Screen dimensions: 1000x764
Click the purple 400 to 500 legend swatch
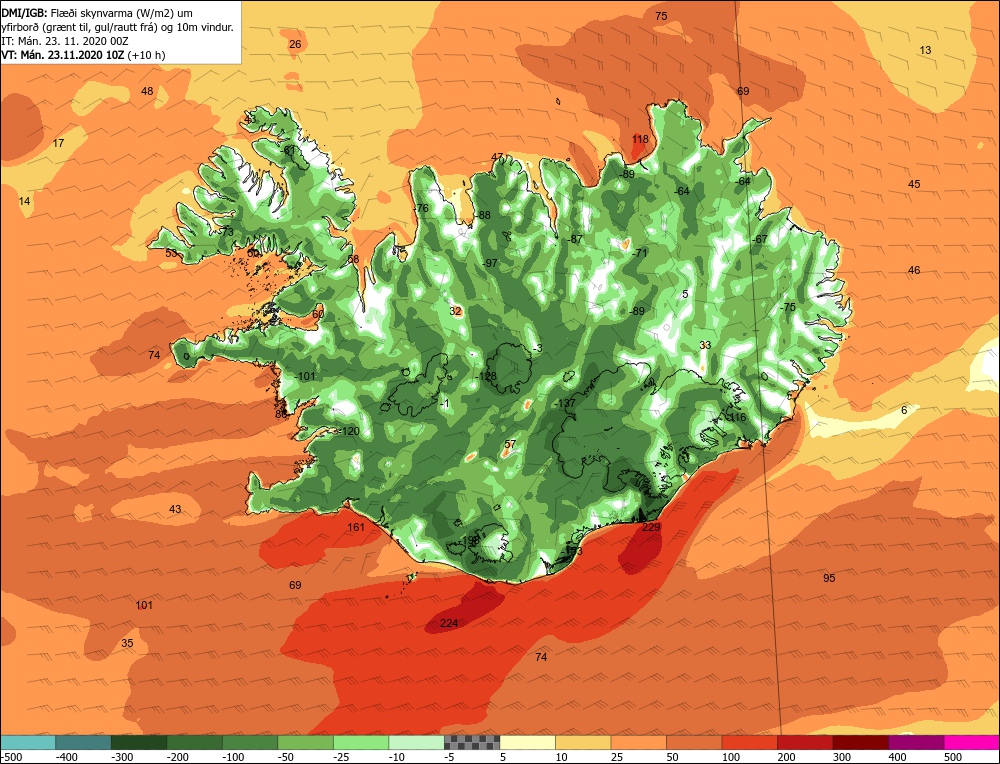(916, 742)
